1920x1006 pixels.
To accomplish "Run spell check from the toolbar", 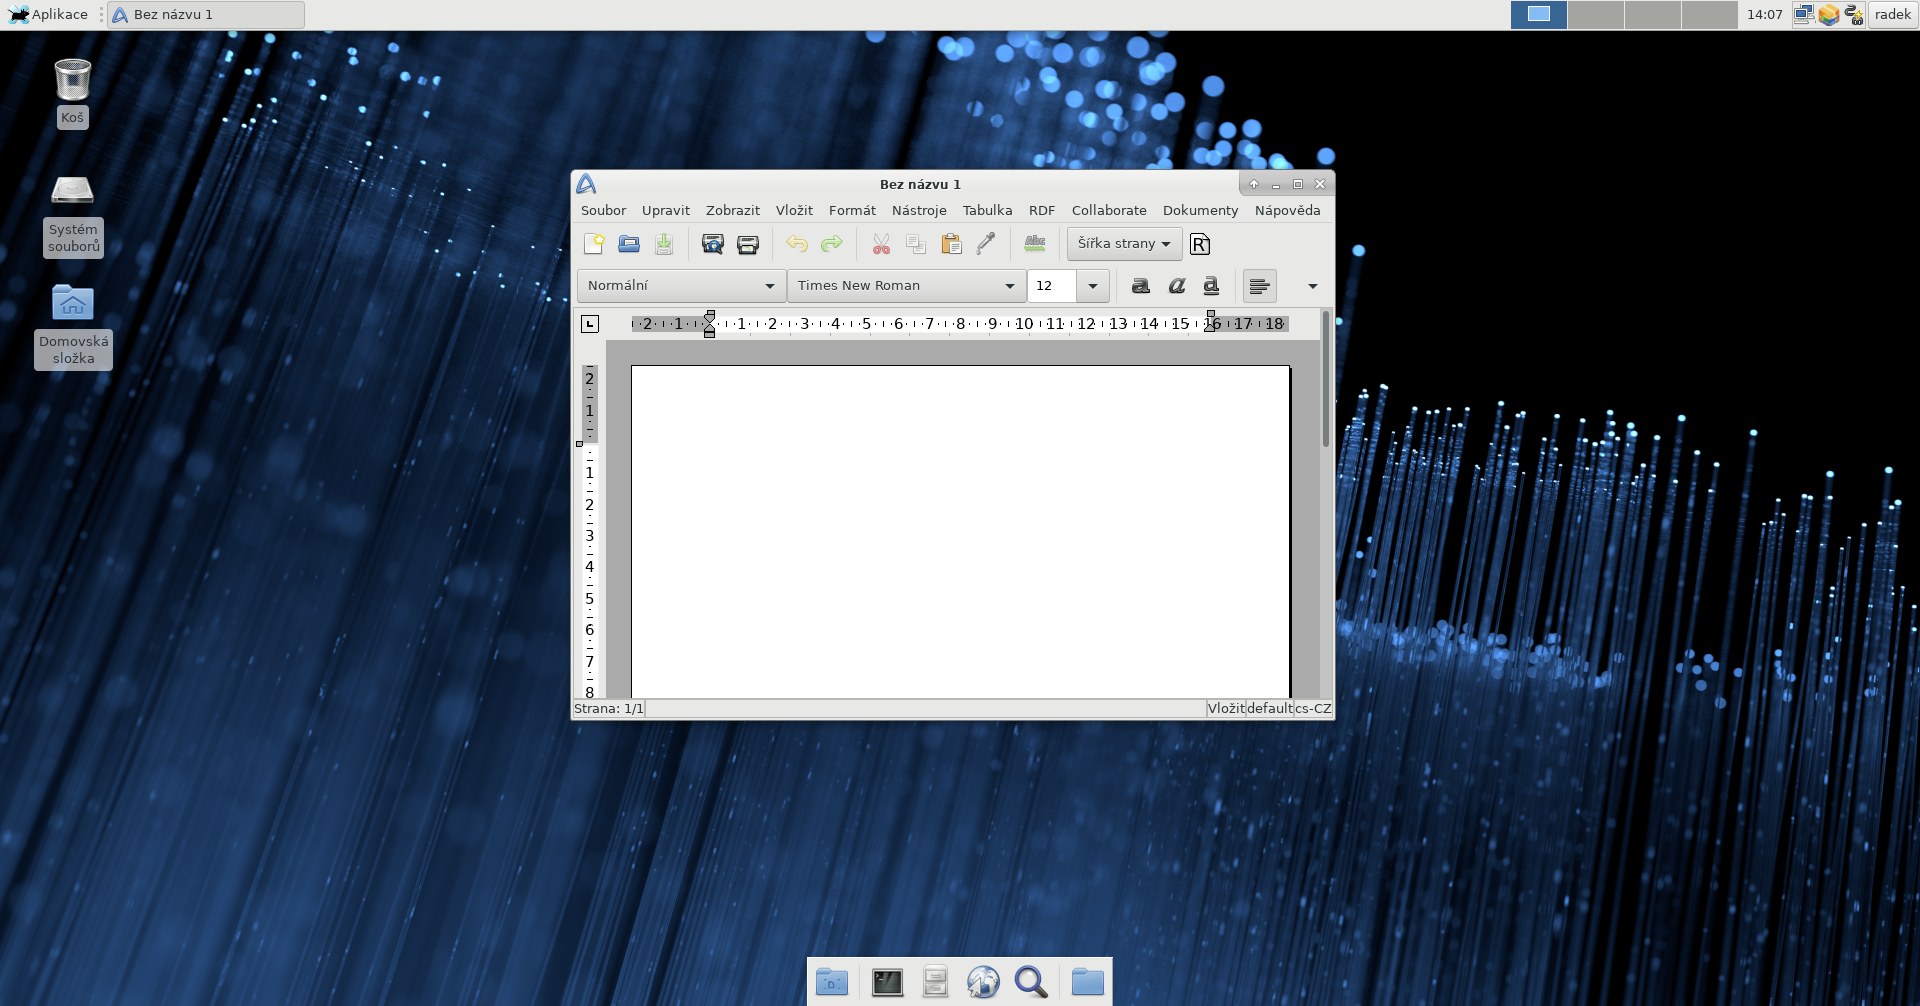I will [1035, 244].
